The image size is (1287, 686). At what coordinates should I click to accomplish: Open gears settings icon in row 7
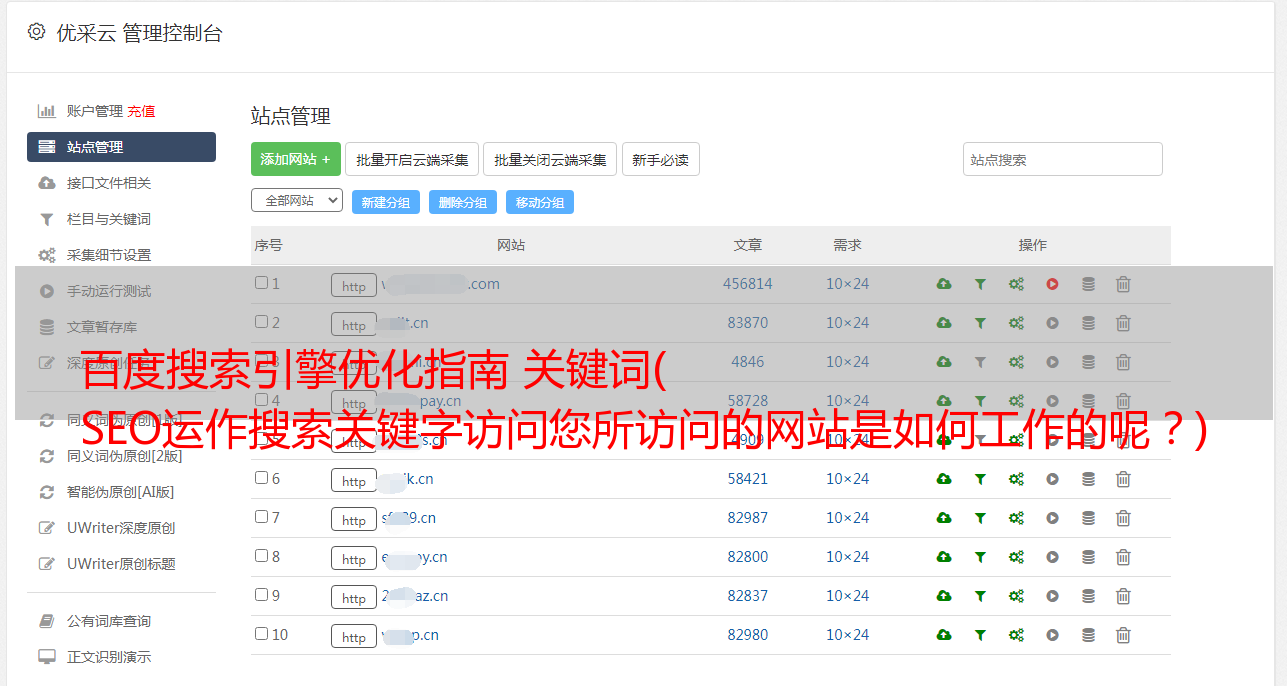(1016, 518)
